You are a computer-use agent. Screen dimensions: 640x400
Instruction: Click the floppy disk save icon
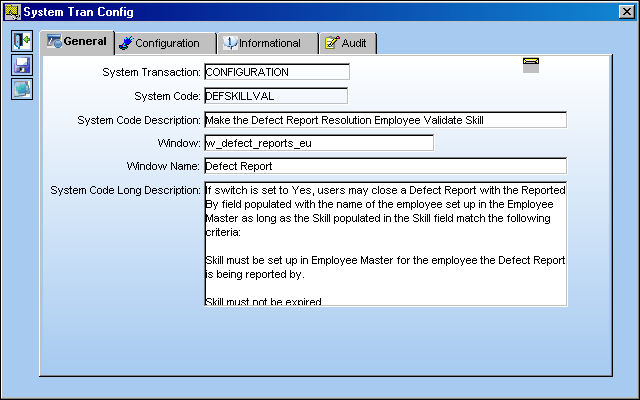pos(22,65)
